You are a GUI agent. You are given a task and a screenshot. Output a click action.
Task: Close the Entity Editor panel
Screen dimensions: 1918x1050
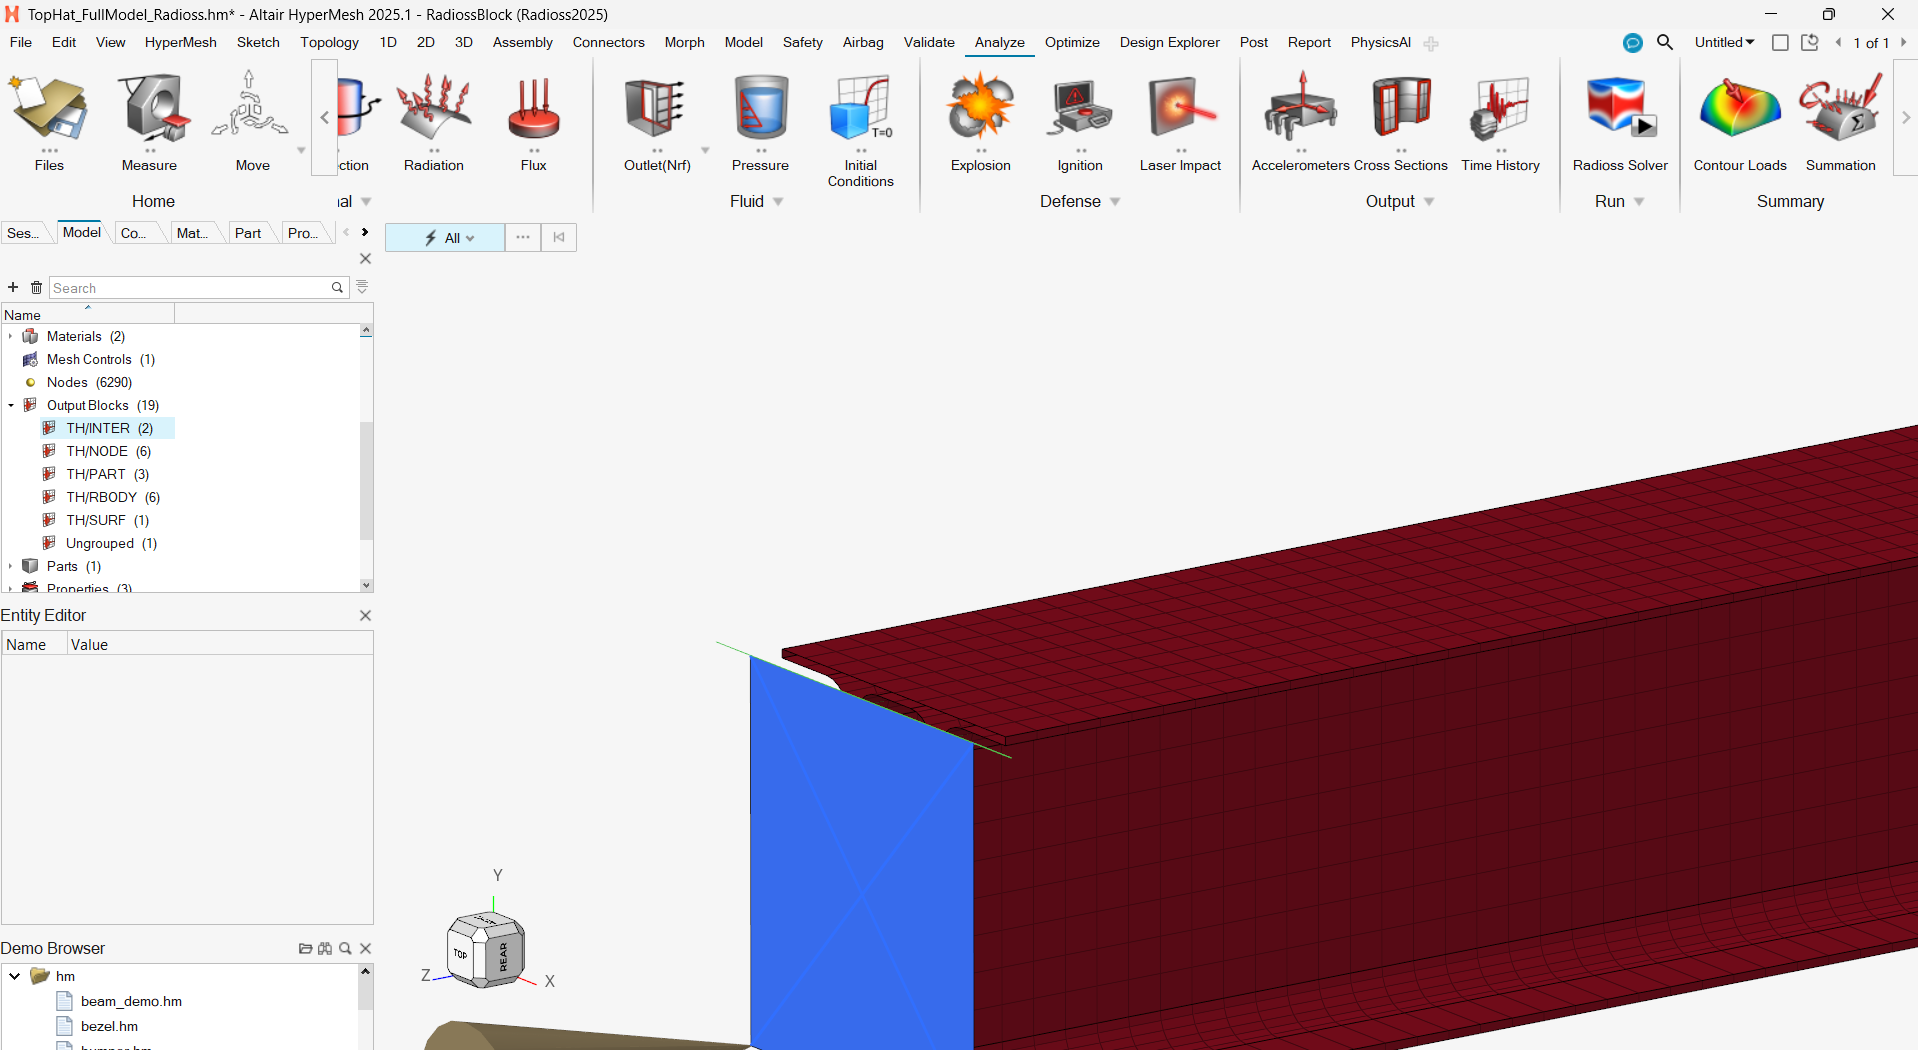pyautogui.click(x=365, y=615)
